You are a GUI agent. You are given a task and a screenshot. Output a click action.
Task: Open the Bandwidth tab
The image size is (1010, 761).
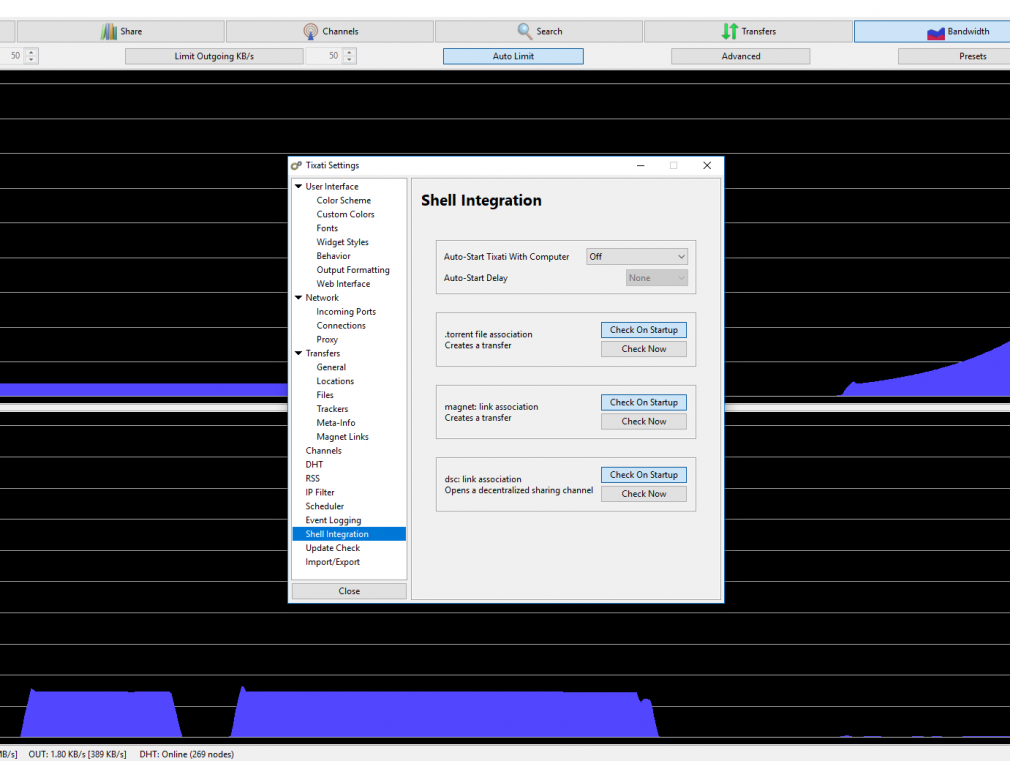[x=932, y=31]
